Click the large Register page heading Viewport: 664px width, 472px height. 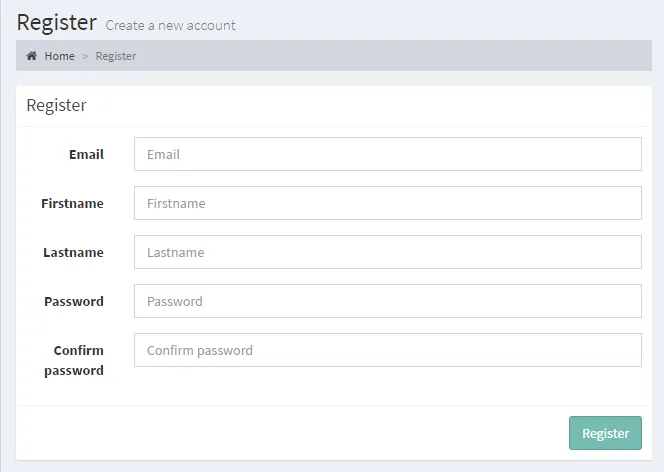point(57,22)
